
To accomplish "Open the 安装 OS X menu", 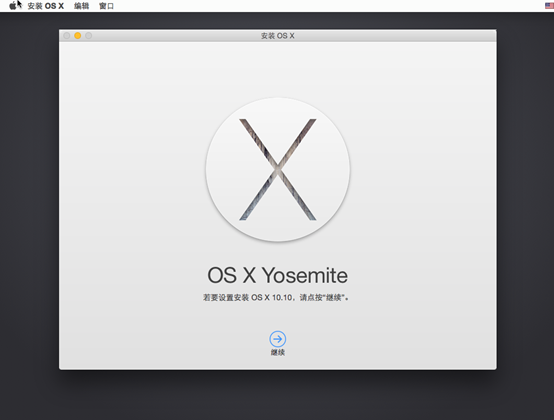I will (46, 6).
